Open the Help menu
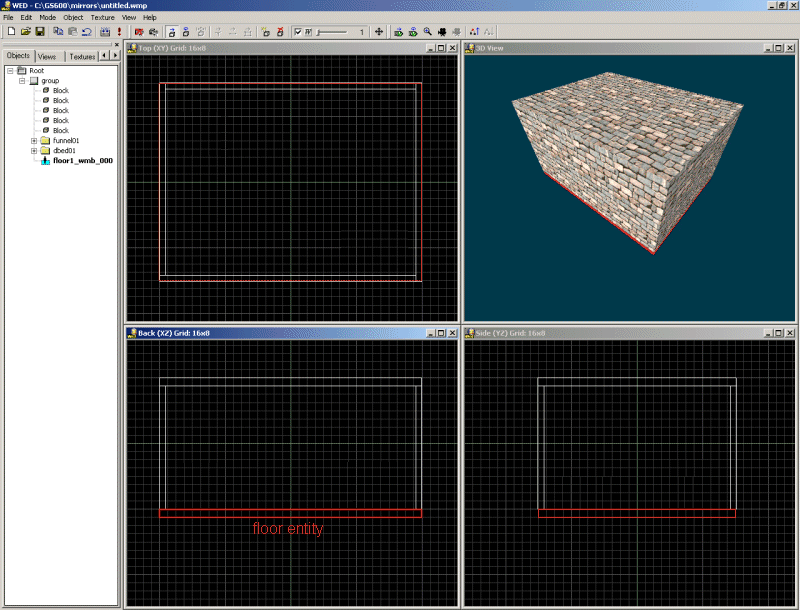 (x=149, y=17)
